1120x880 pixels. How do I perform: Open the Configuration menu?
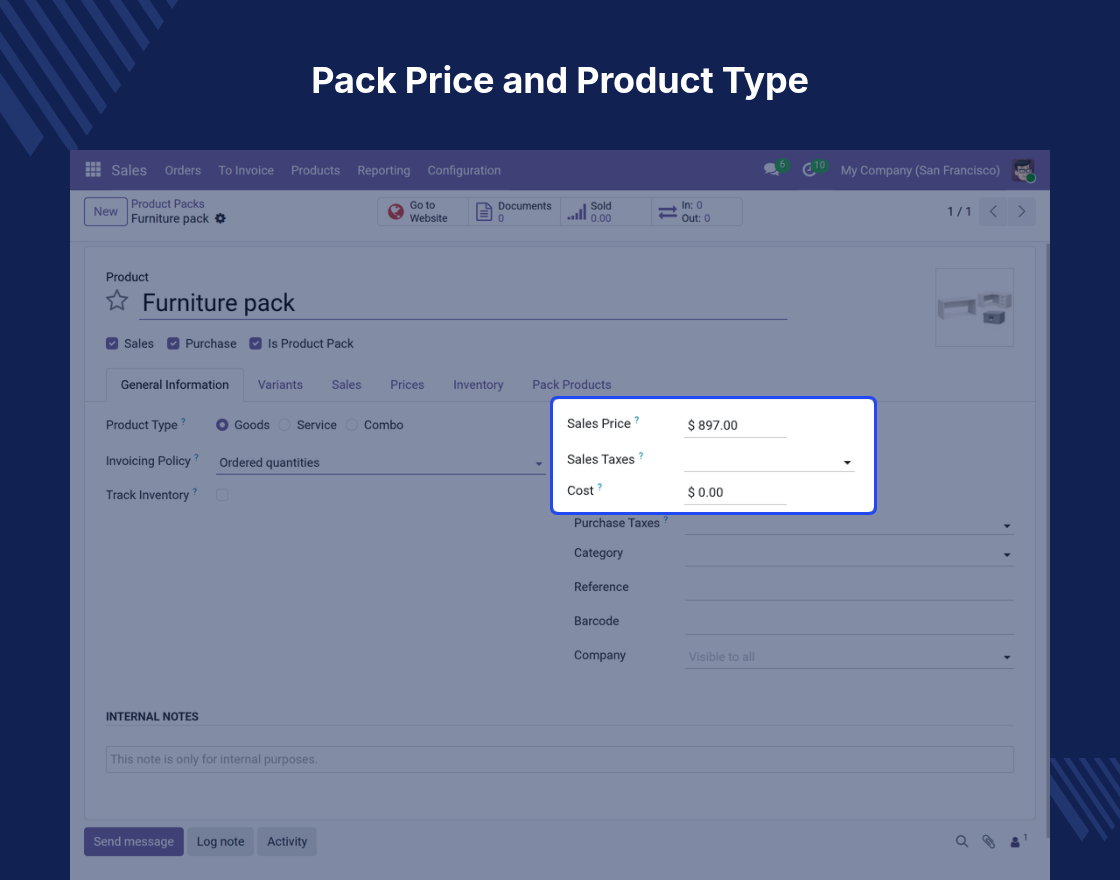tap(464, 170)
